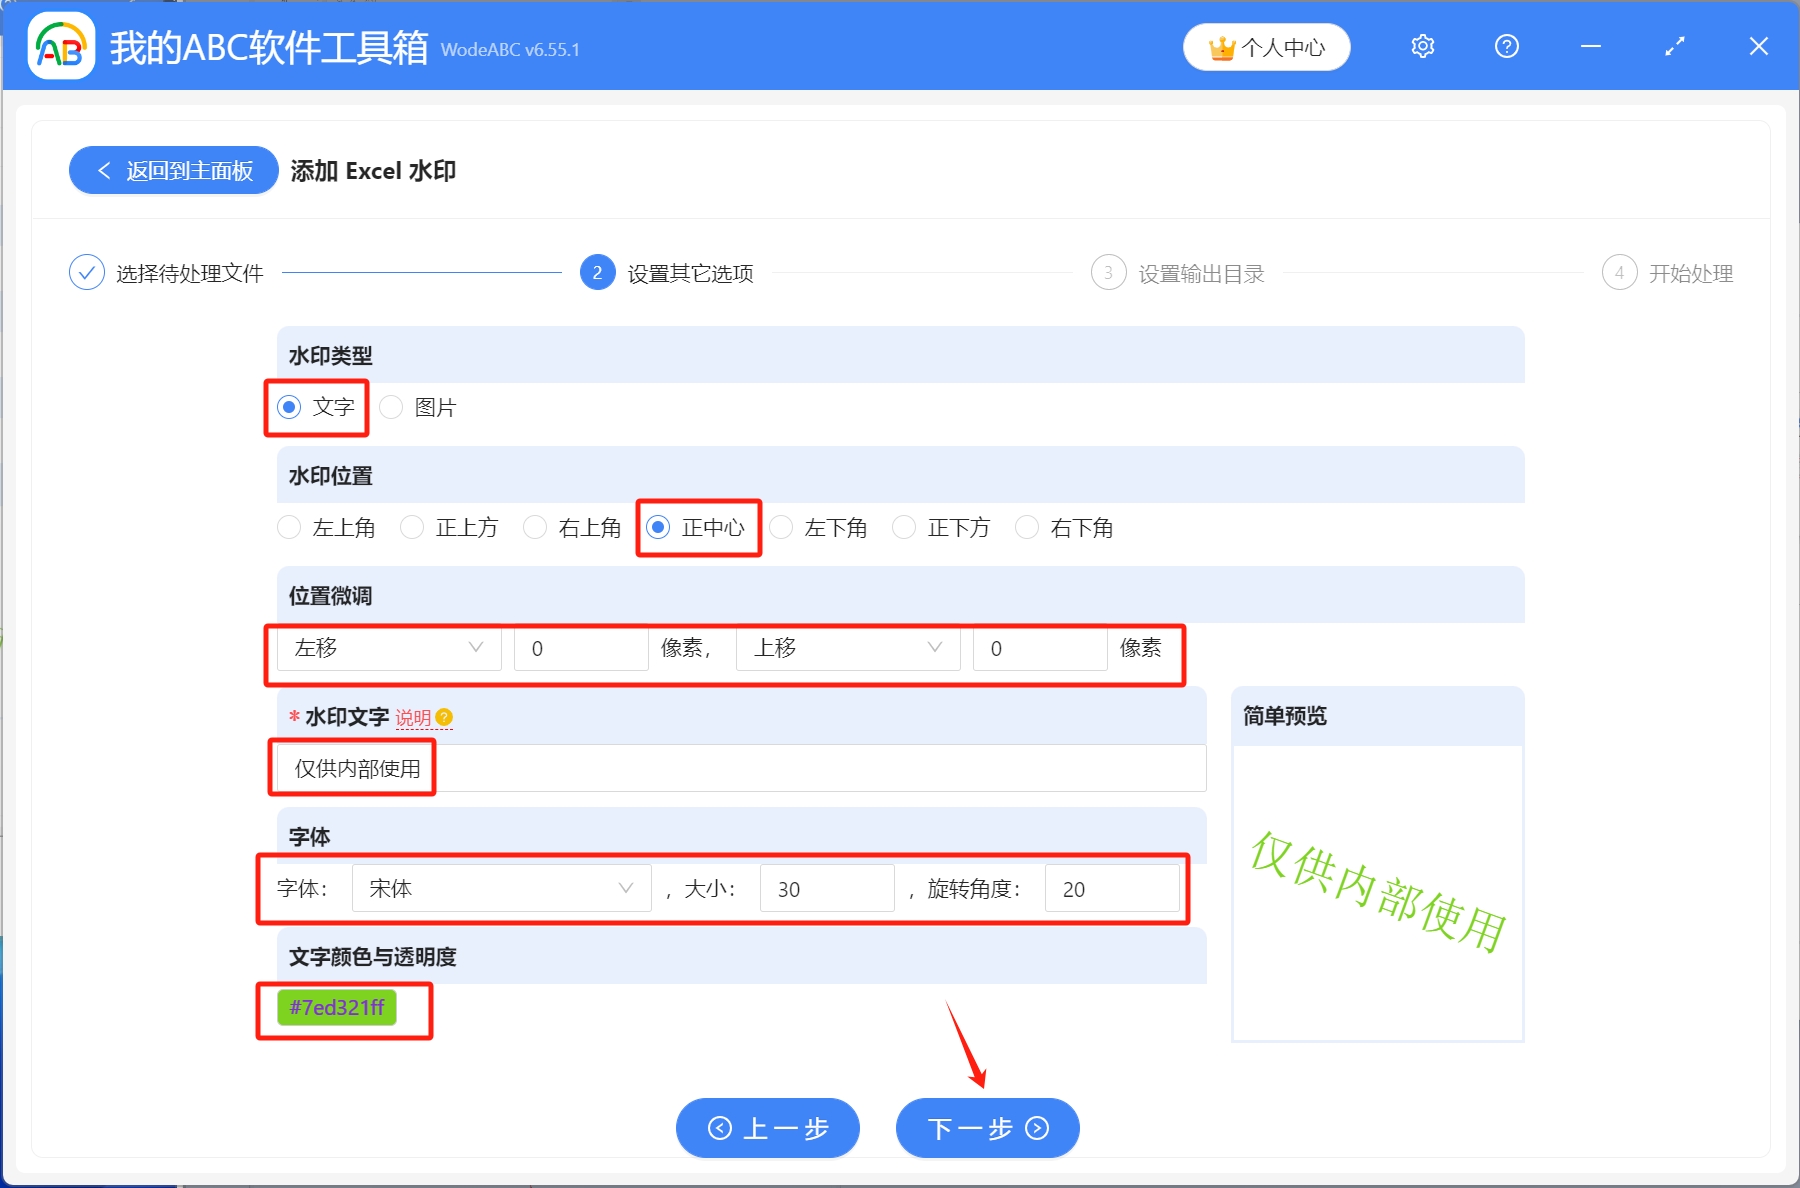Screen dimensions: 1800x1188
Task: Open the #7ed321ff color swatch
Action: (336, 1009)
